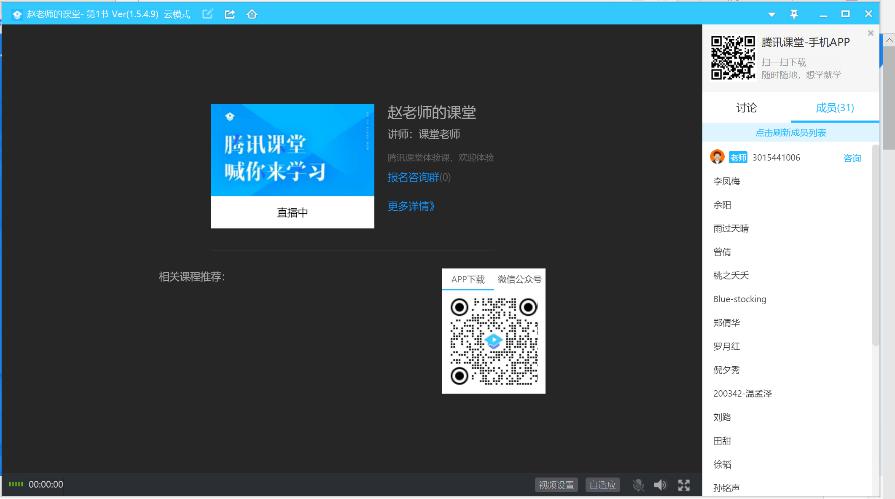Click the edit icon in the title bar
The height and width of the screenshot is (499, 895).
click(207, 14)
